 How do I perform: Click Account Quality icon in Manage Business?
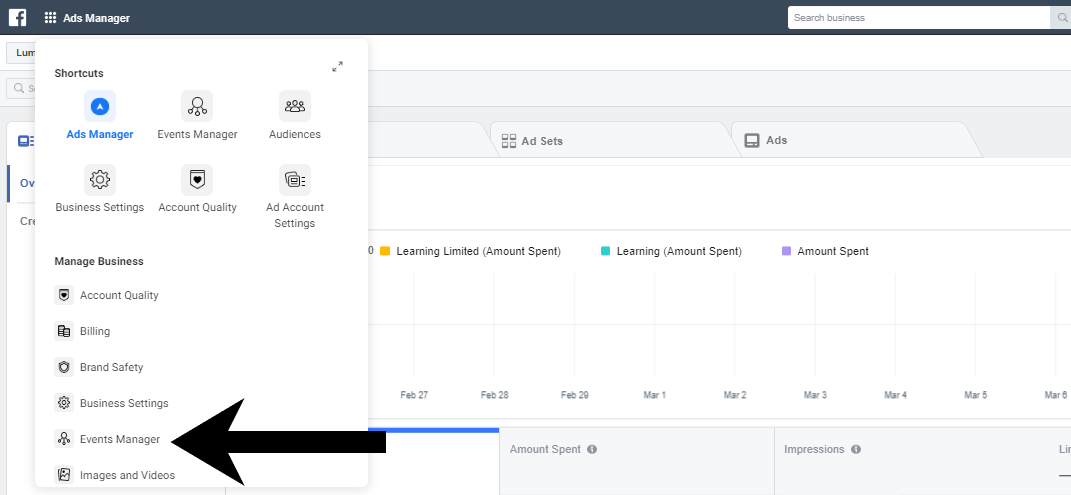click(64, 295)
